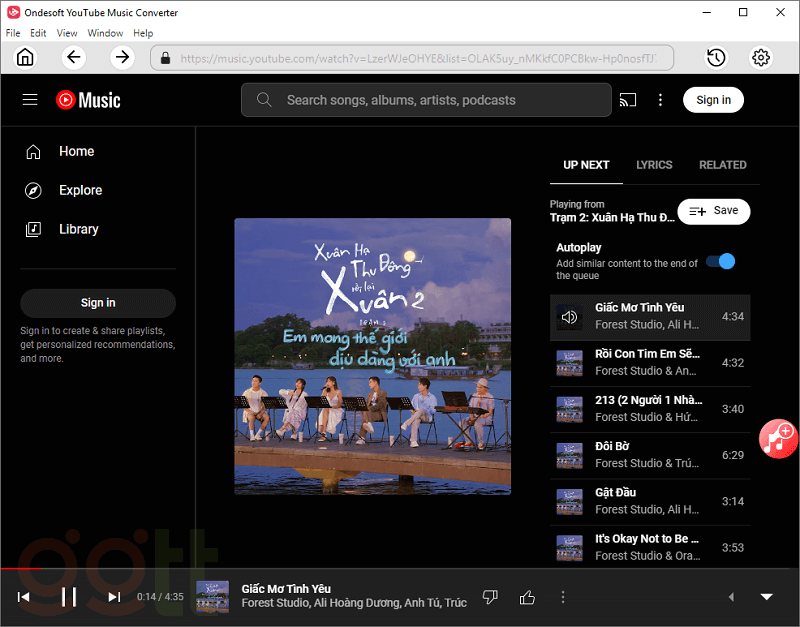The image size is (800, 627).
Task: Pause the currently playing song
Action: pos(69,597)
